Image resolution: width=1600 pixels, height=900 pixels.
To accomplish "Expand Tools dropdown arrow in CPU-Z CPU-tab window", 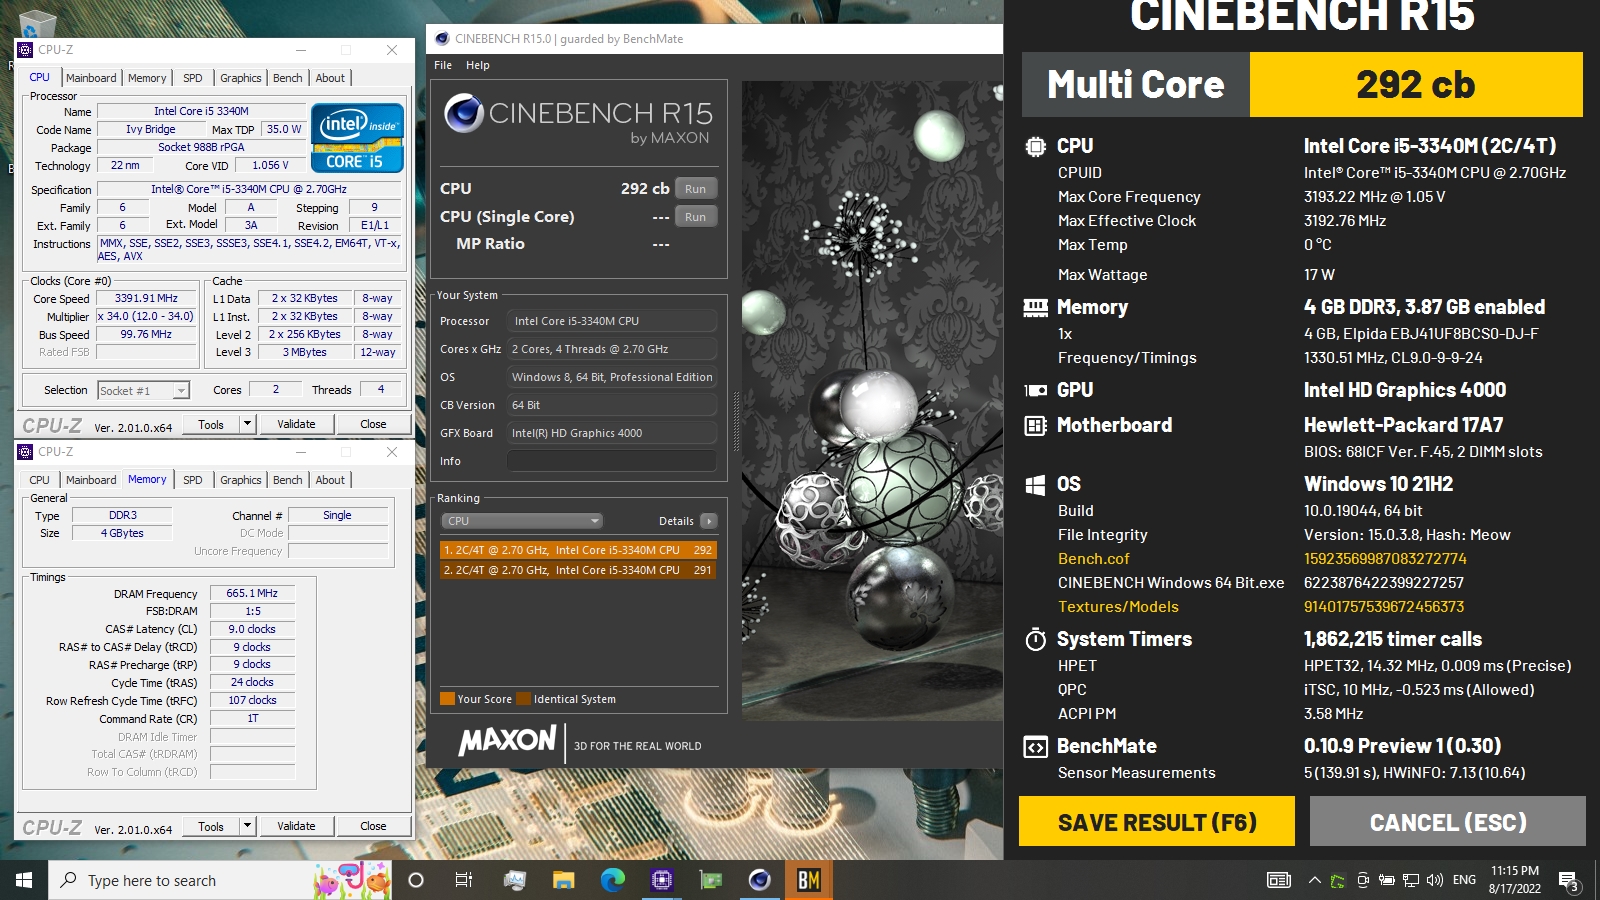I will pos(247,424).
